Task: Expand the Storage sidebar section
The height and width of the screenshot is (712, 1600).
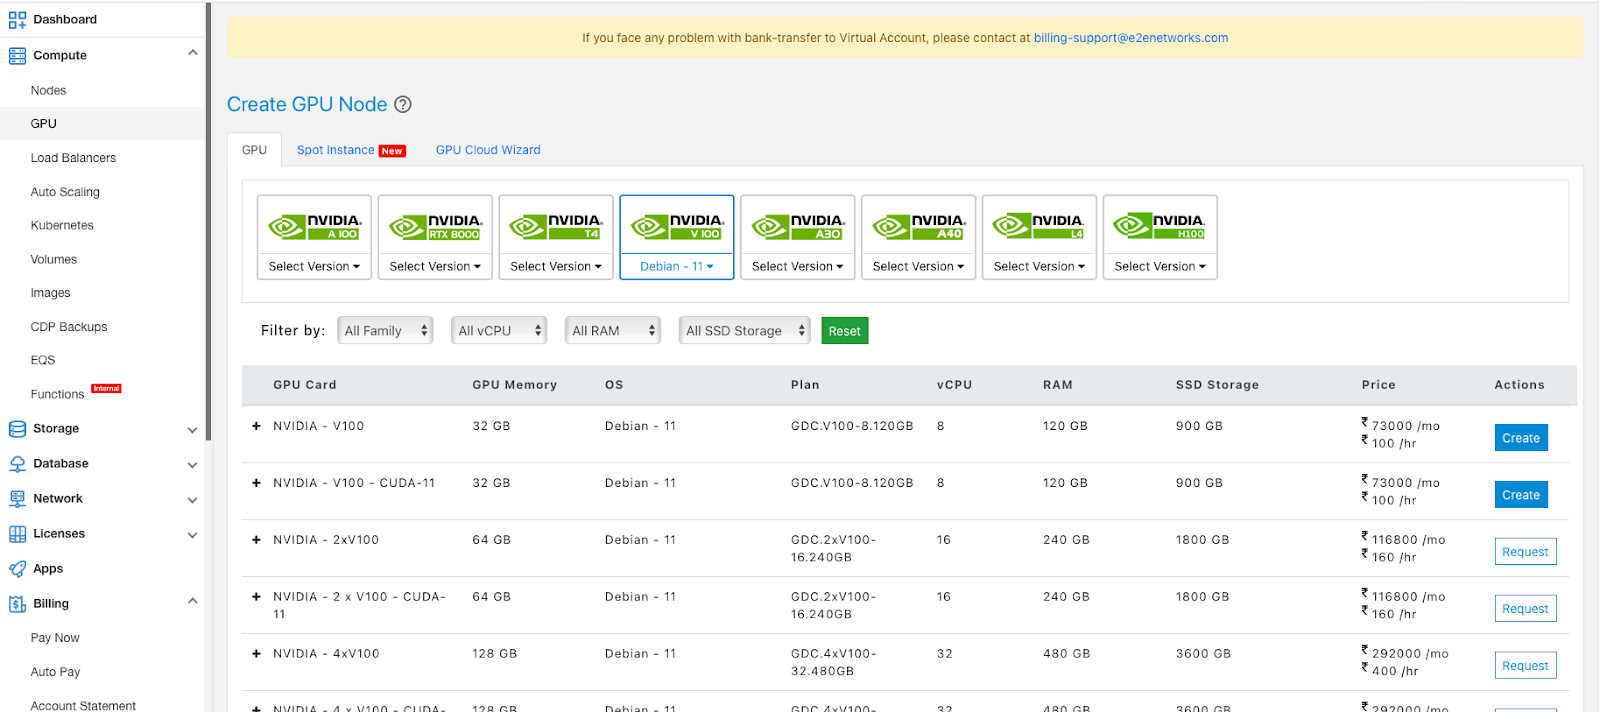Action: [x=193, y=430]
